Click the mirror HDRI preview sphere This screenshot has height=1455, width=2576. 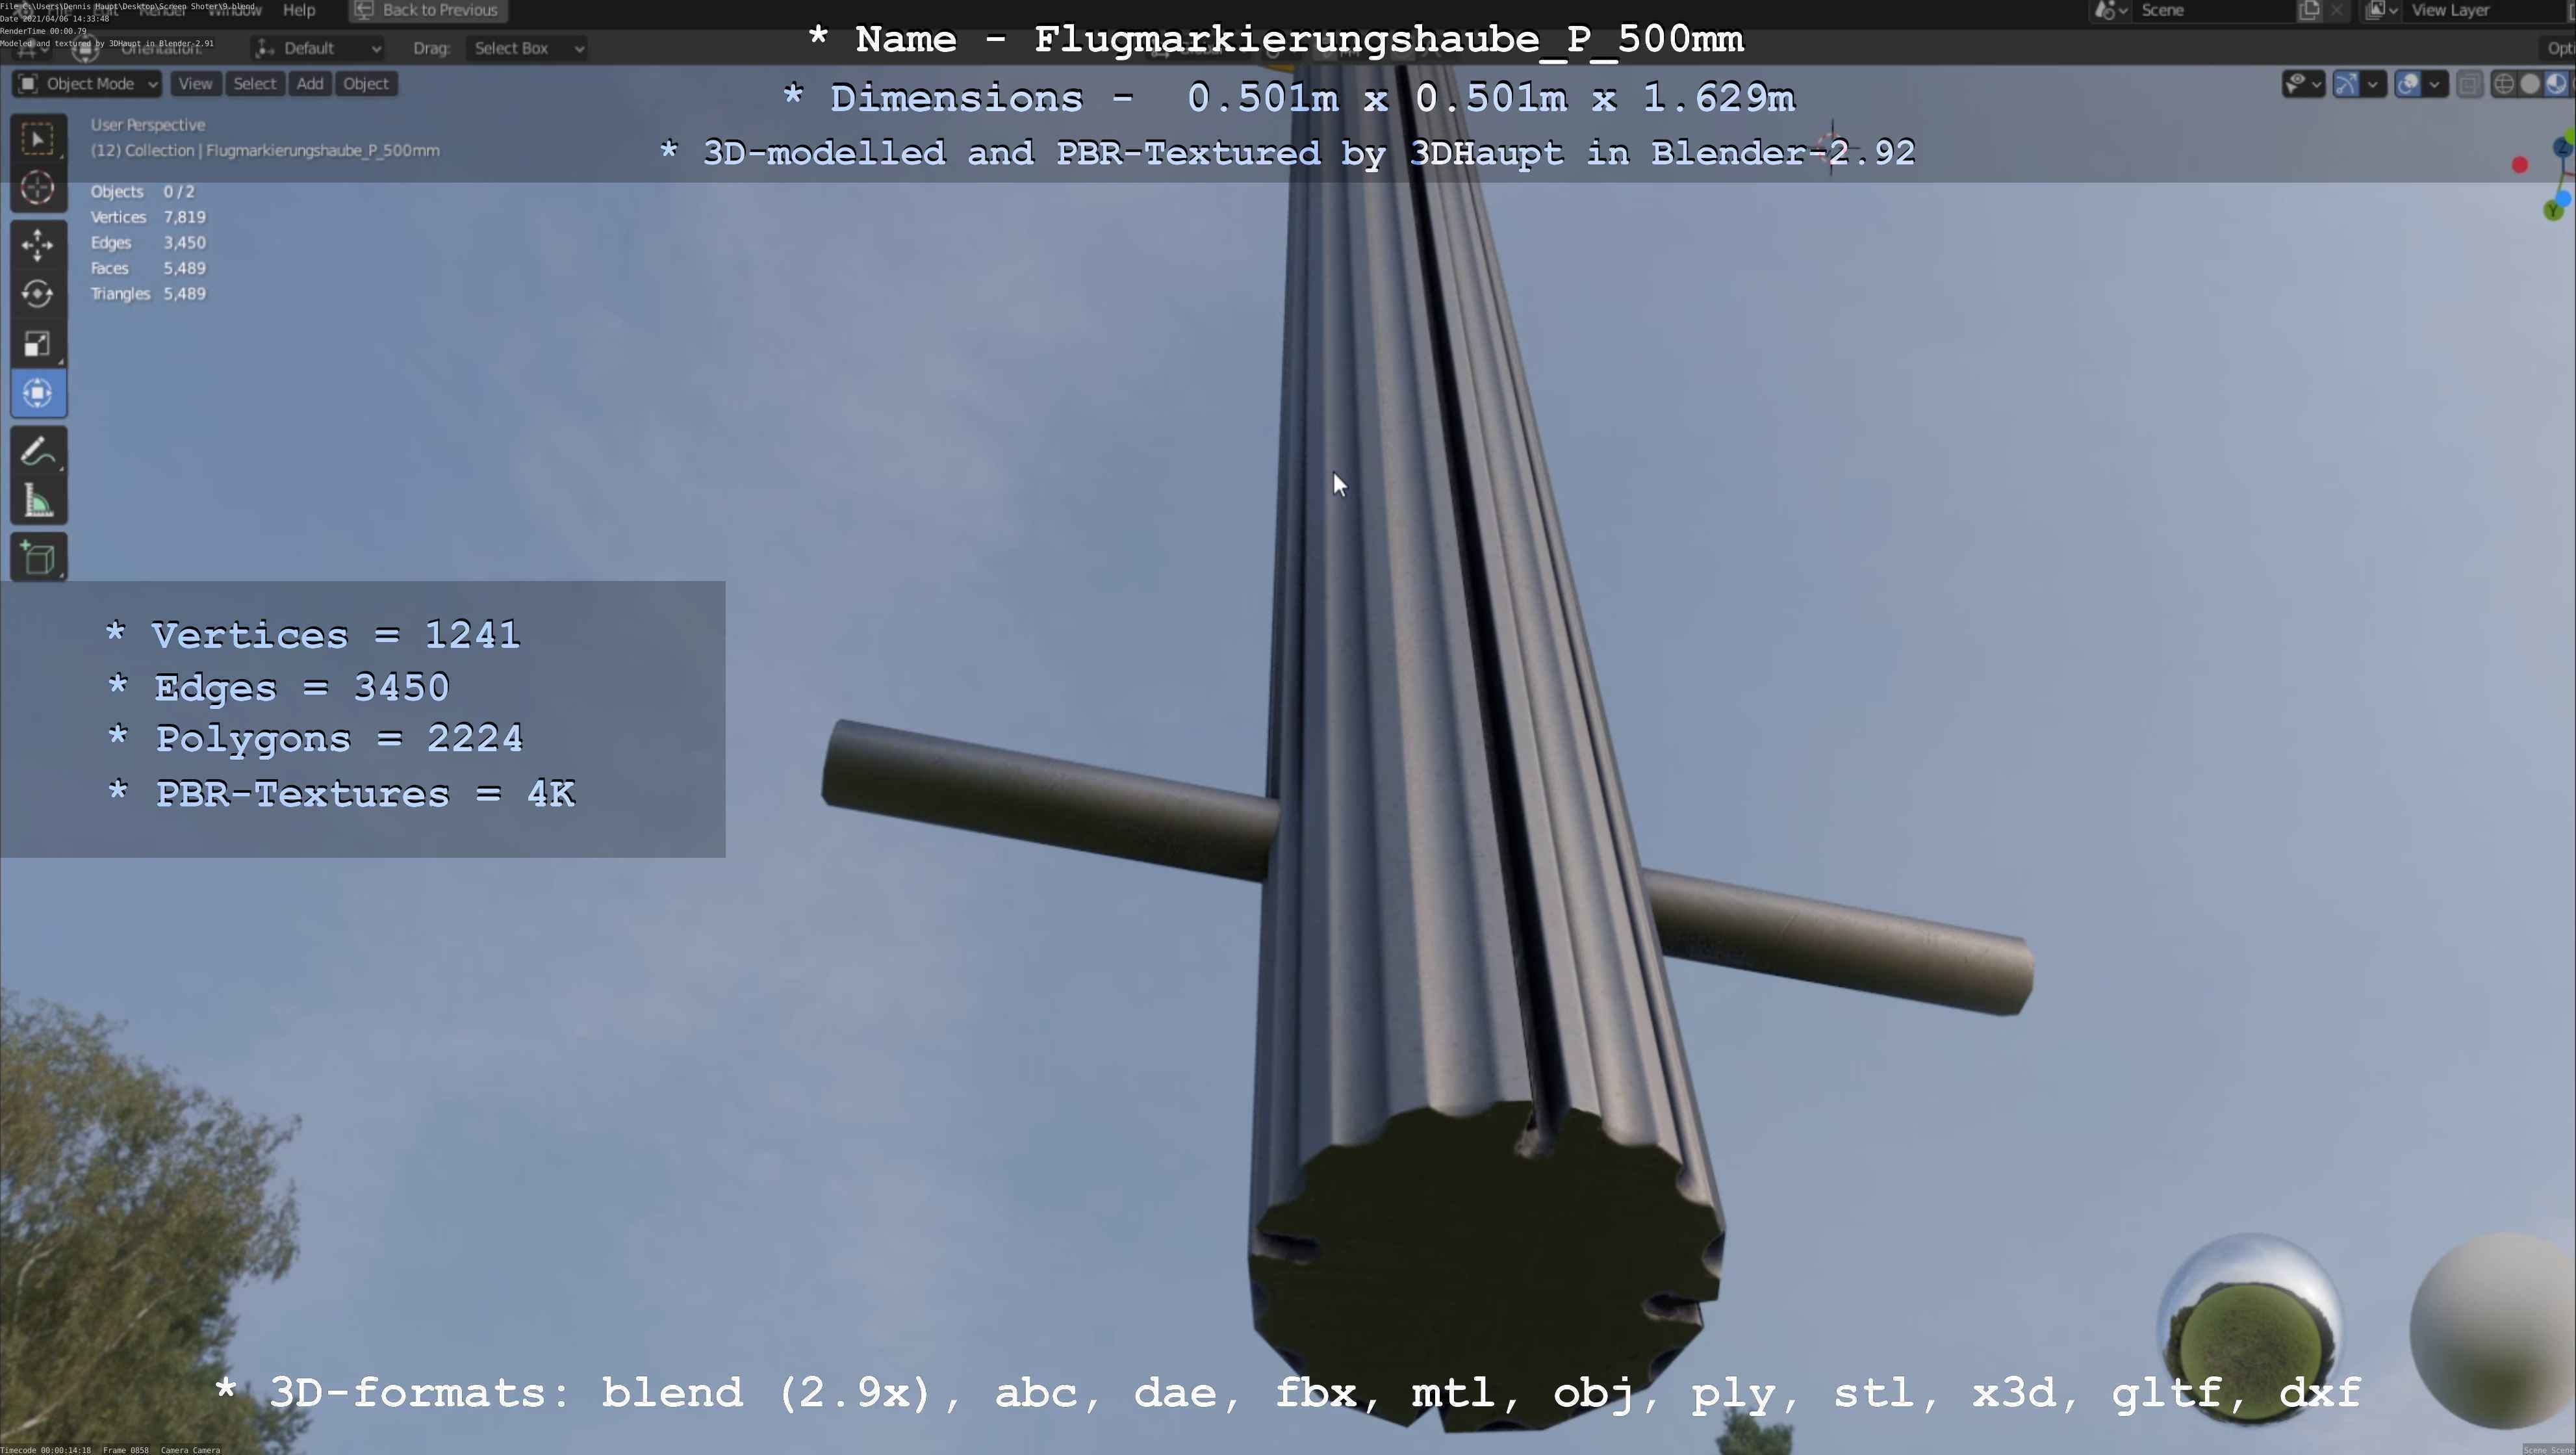pos(2250,1327)
